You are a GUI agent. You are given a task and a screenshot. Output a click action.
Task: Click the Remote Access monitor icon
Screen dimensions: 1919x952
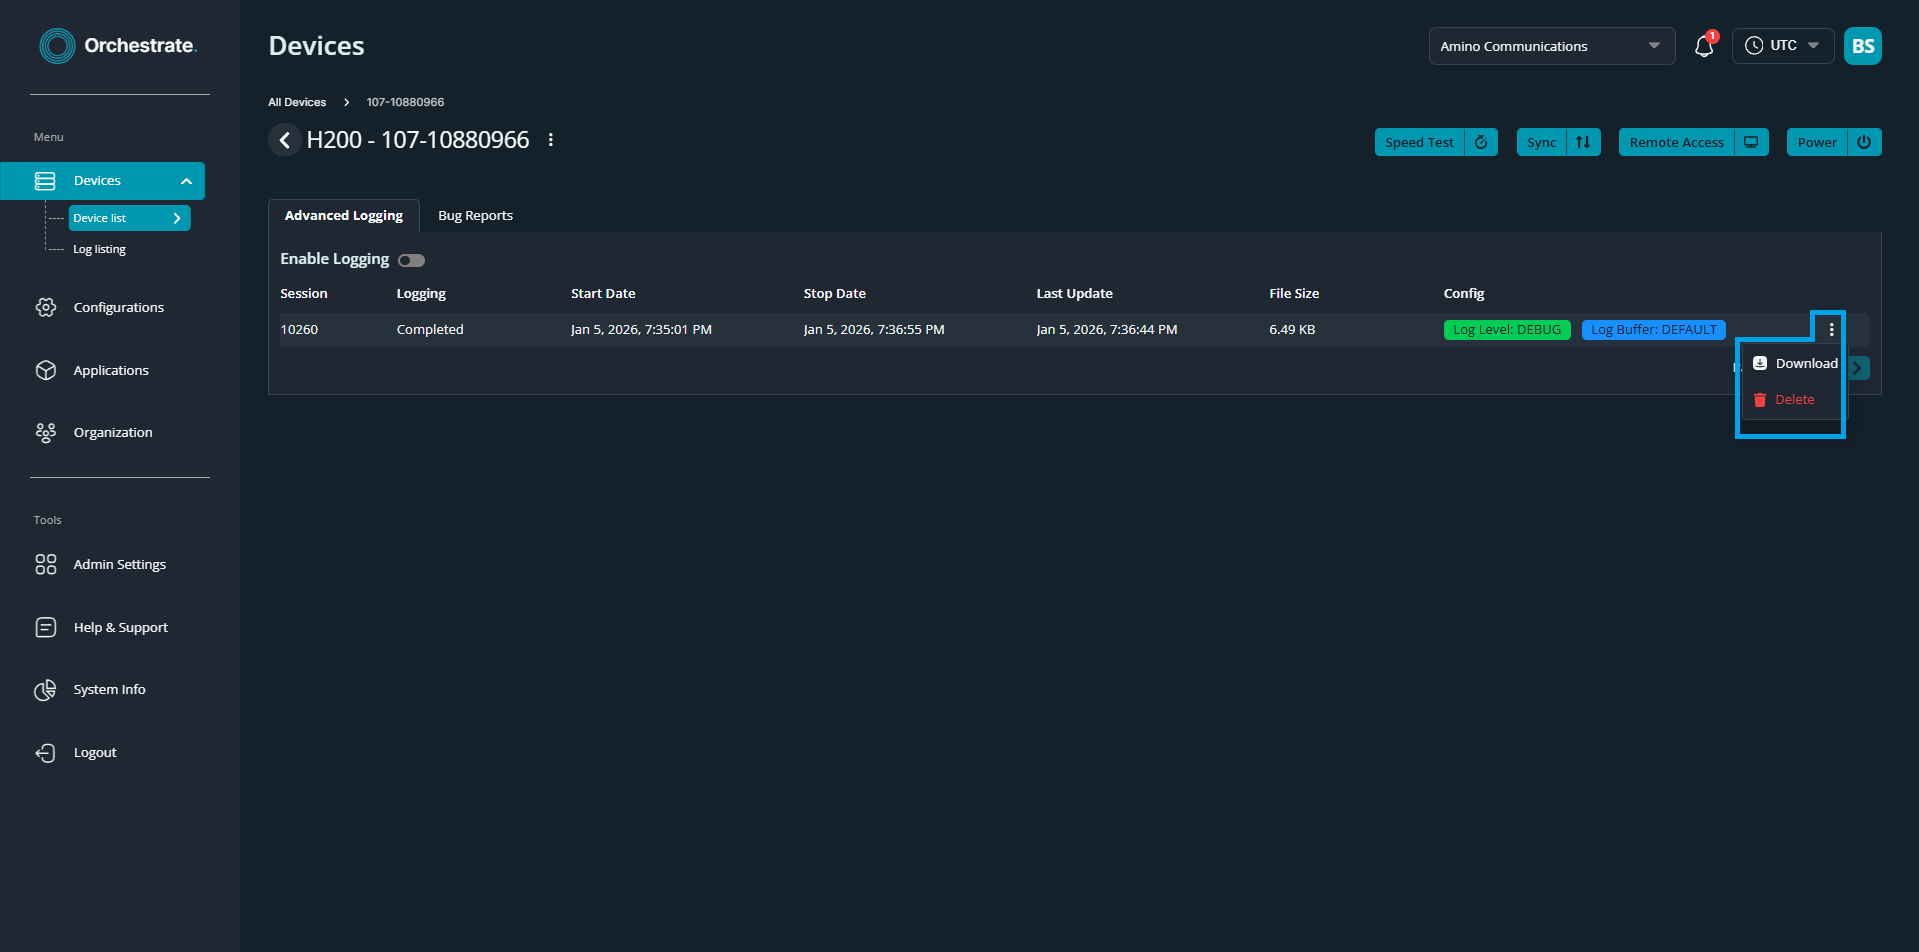coord(1751,142)
